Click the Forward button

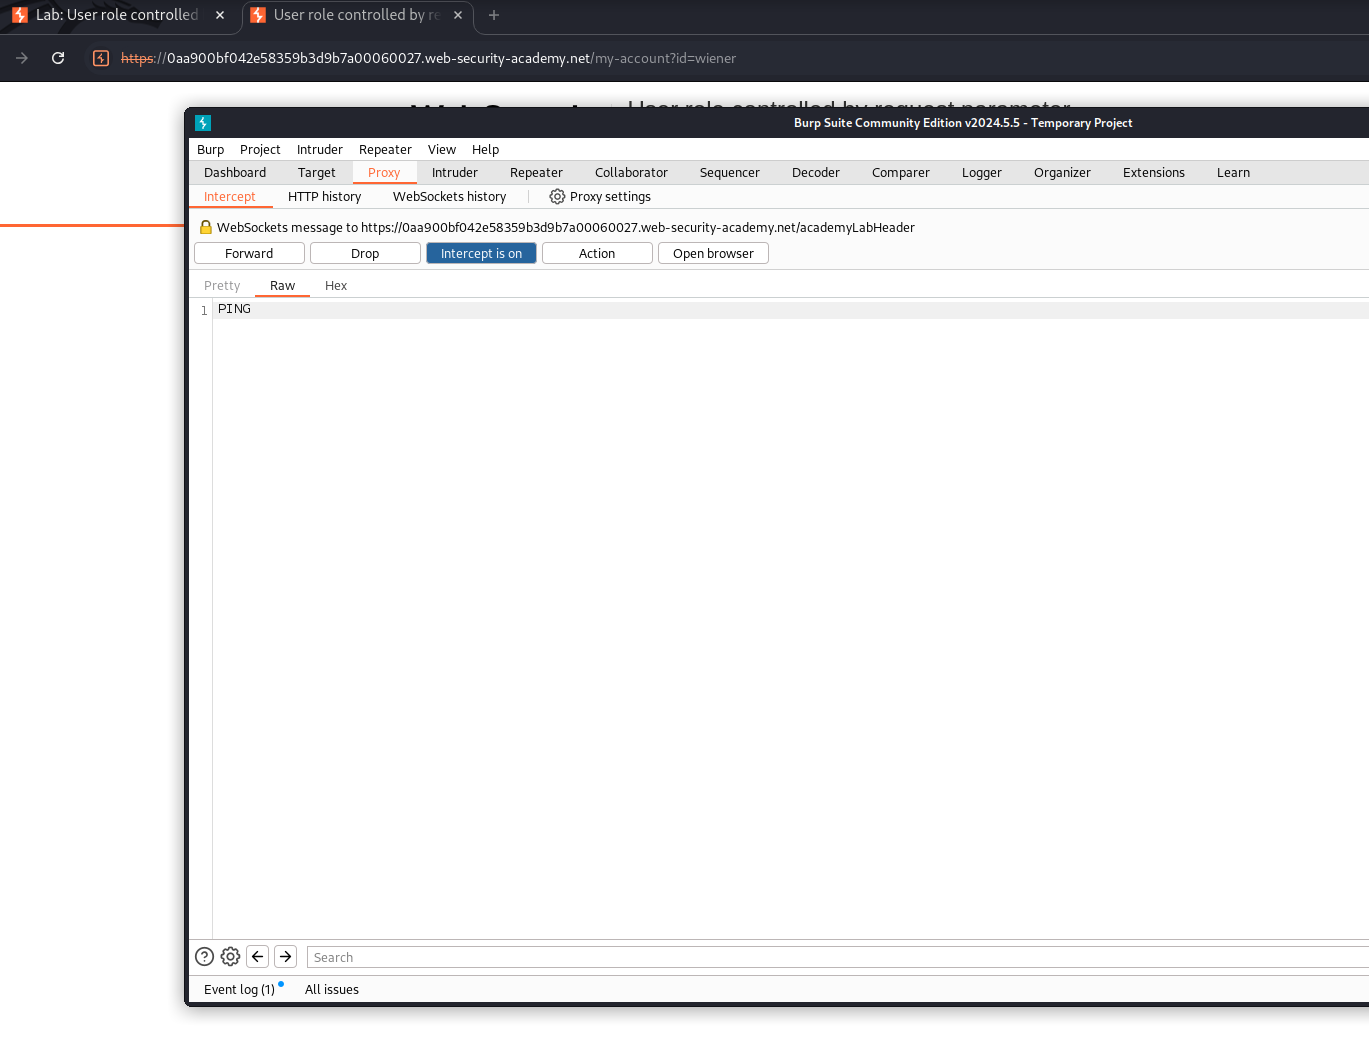(x=249, y=254)
